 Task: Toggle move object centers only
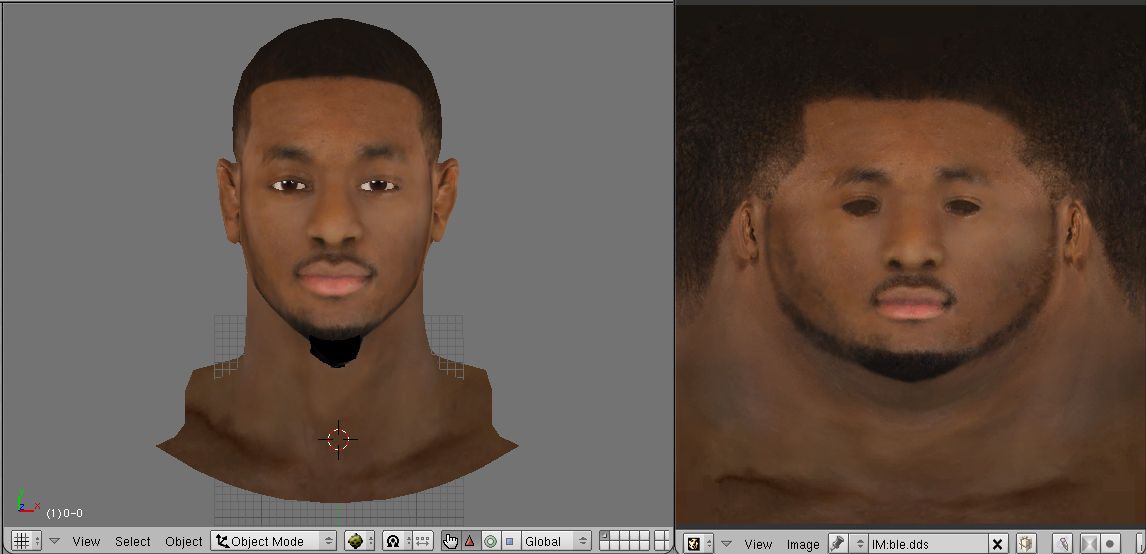[x=422, y=541]
